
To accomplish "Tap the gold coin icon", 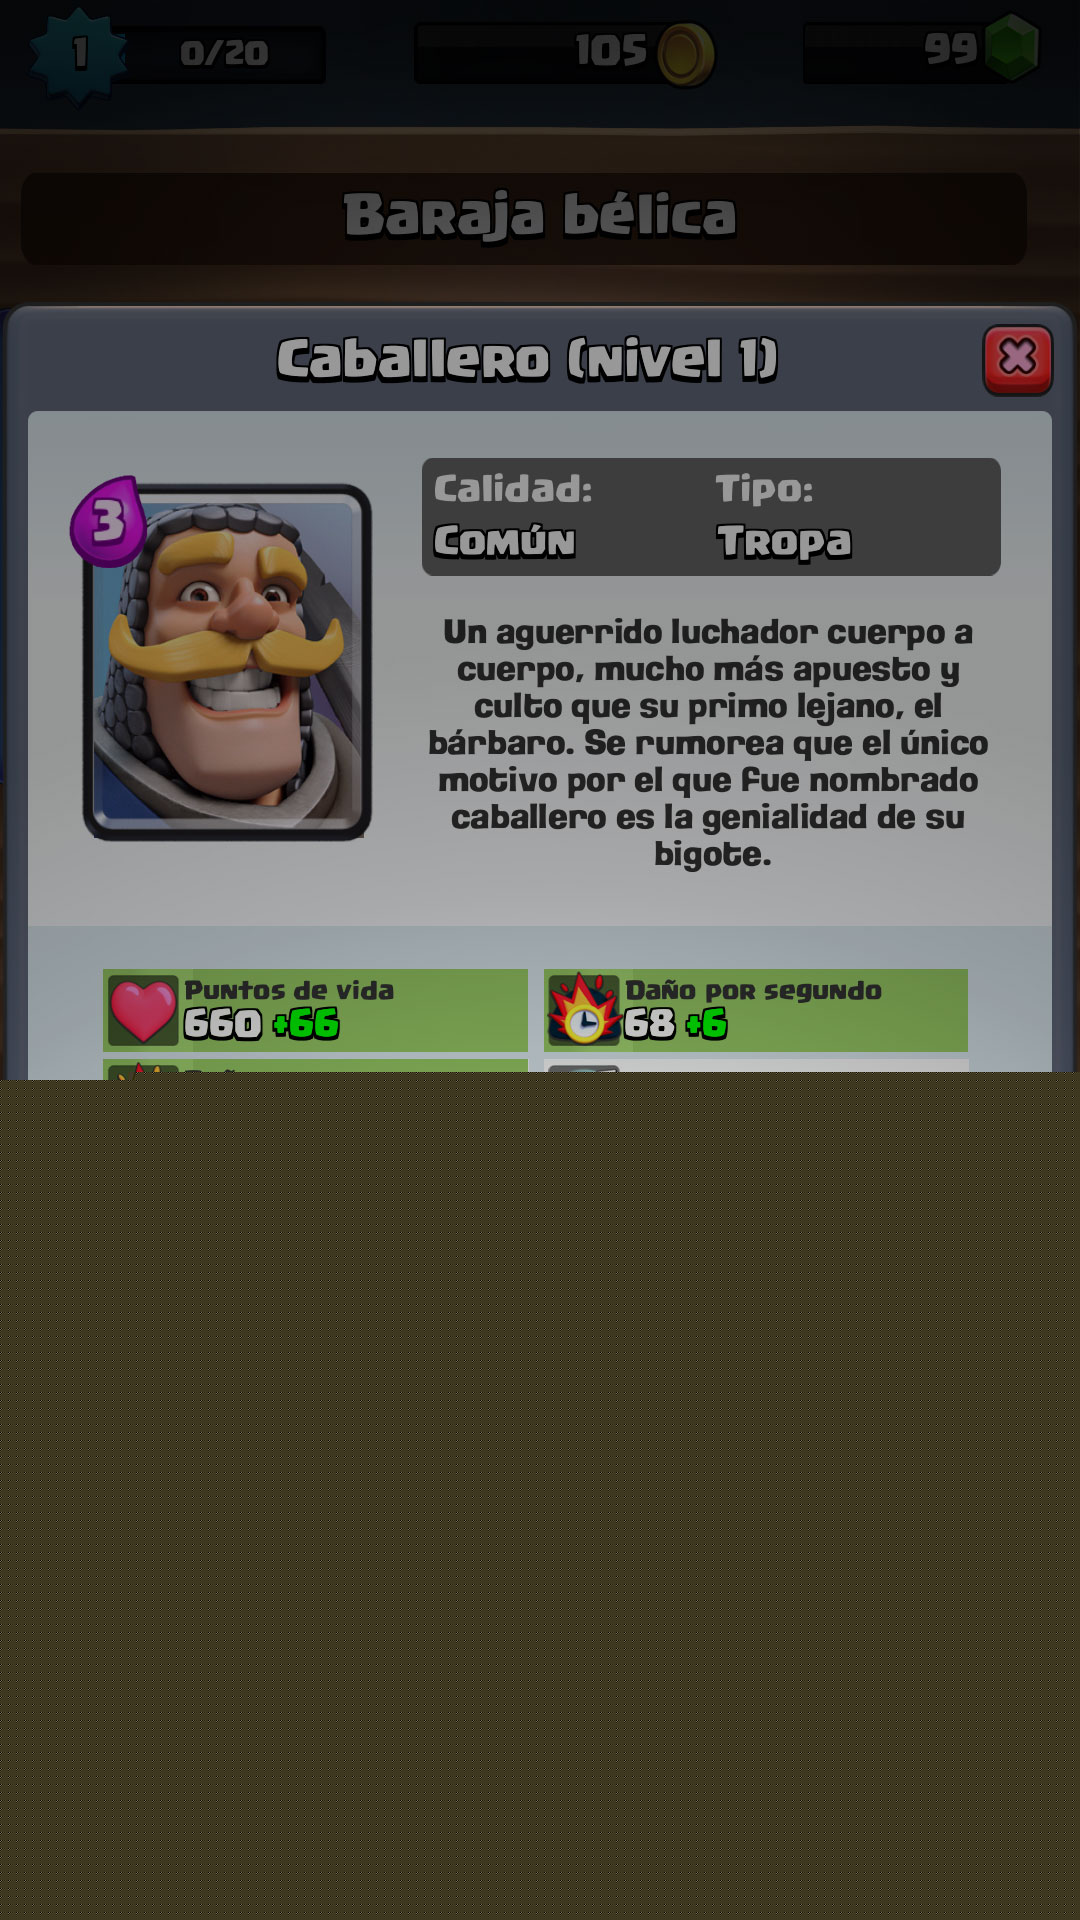I will pos(685,54).
